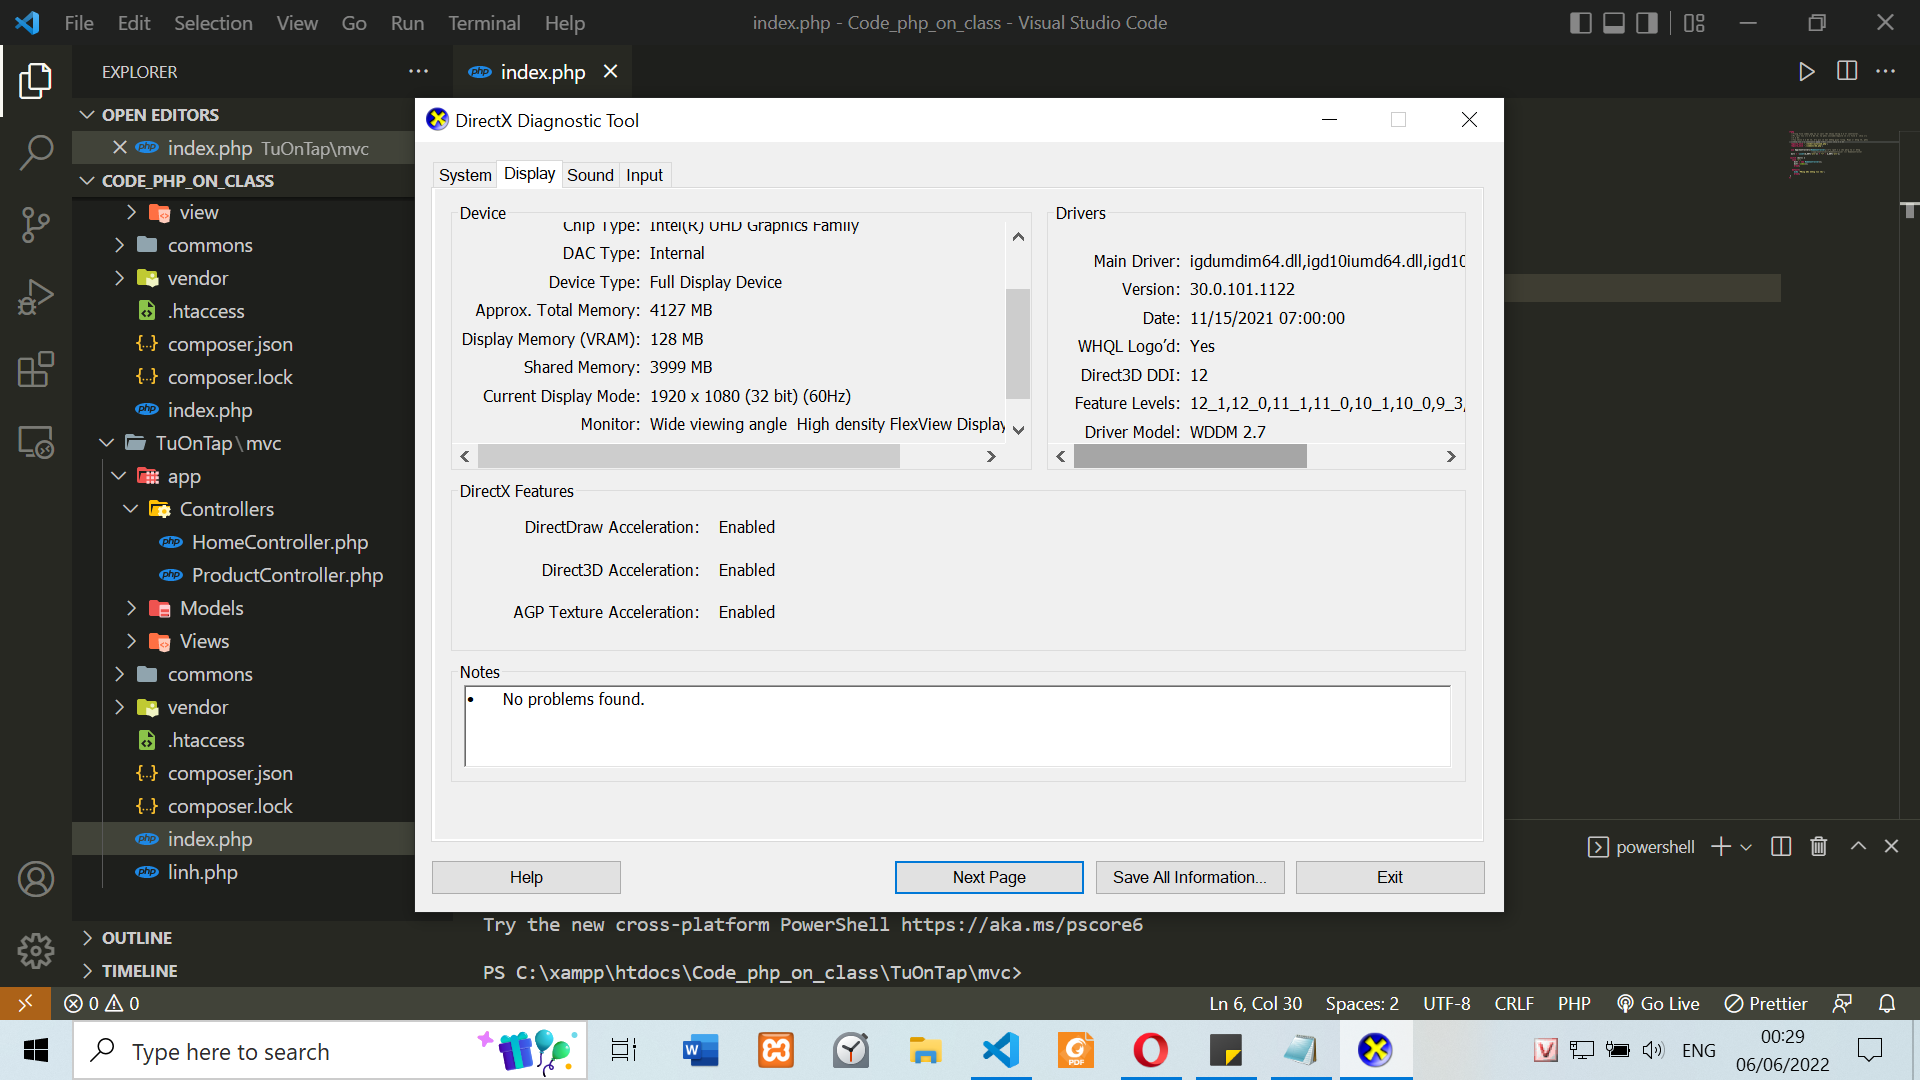
Task: Open the launch profile dropdown arrow
Action: tap(1746, 847)
